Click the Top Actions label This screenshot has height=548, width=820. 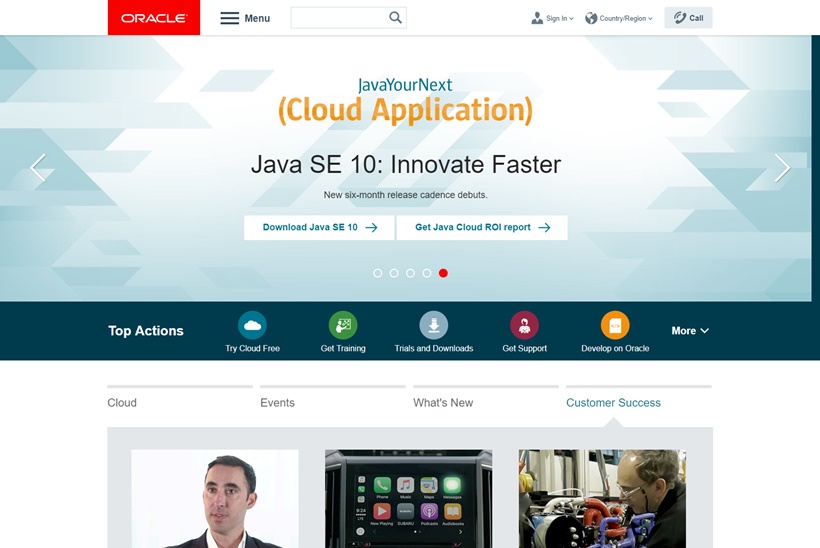pyautogui.click(x=146, y=330)
